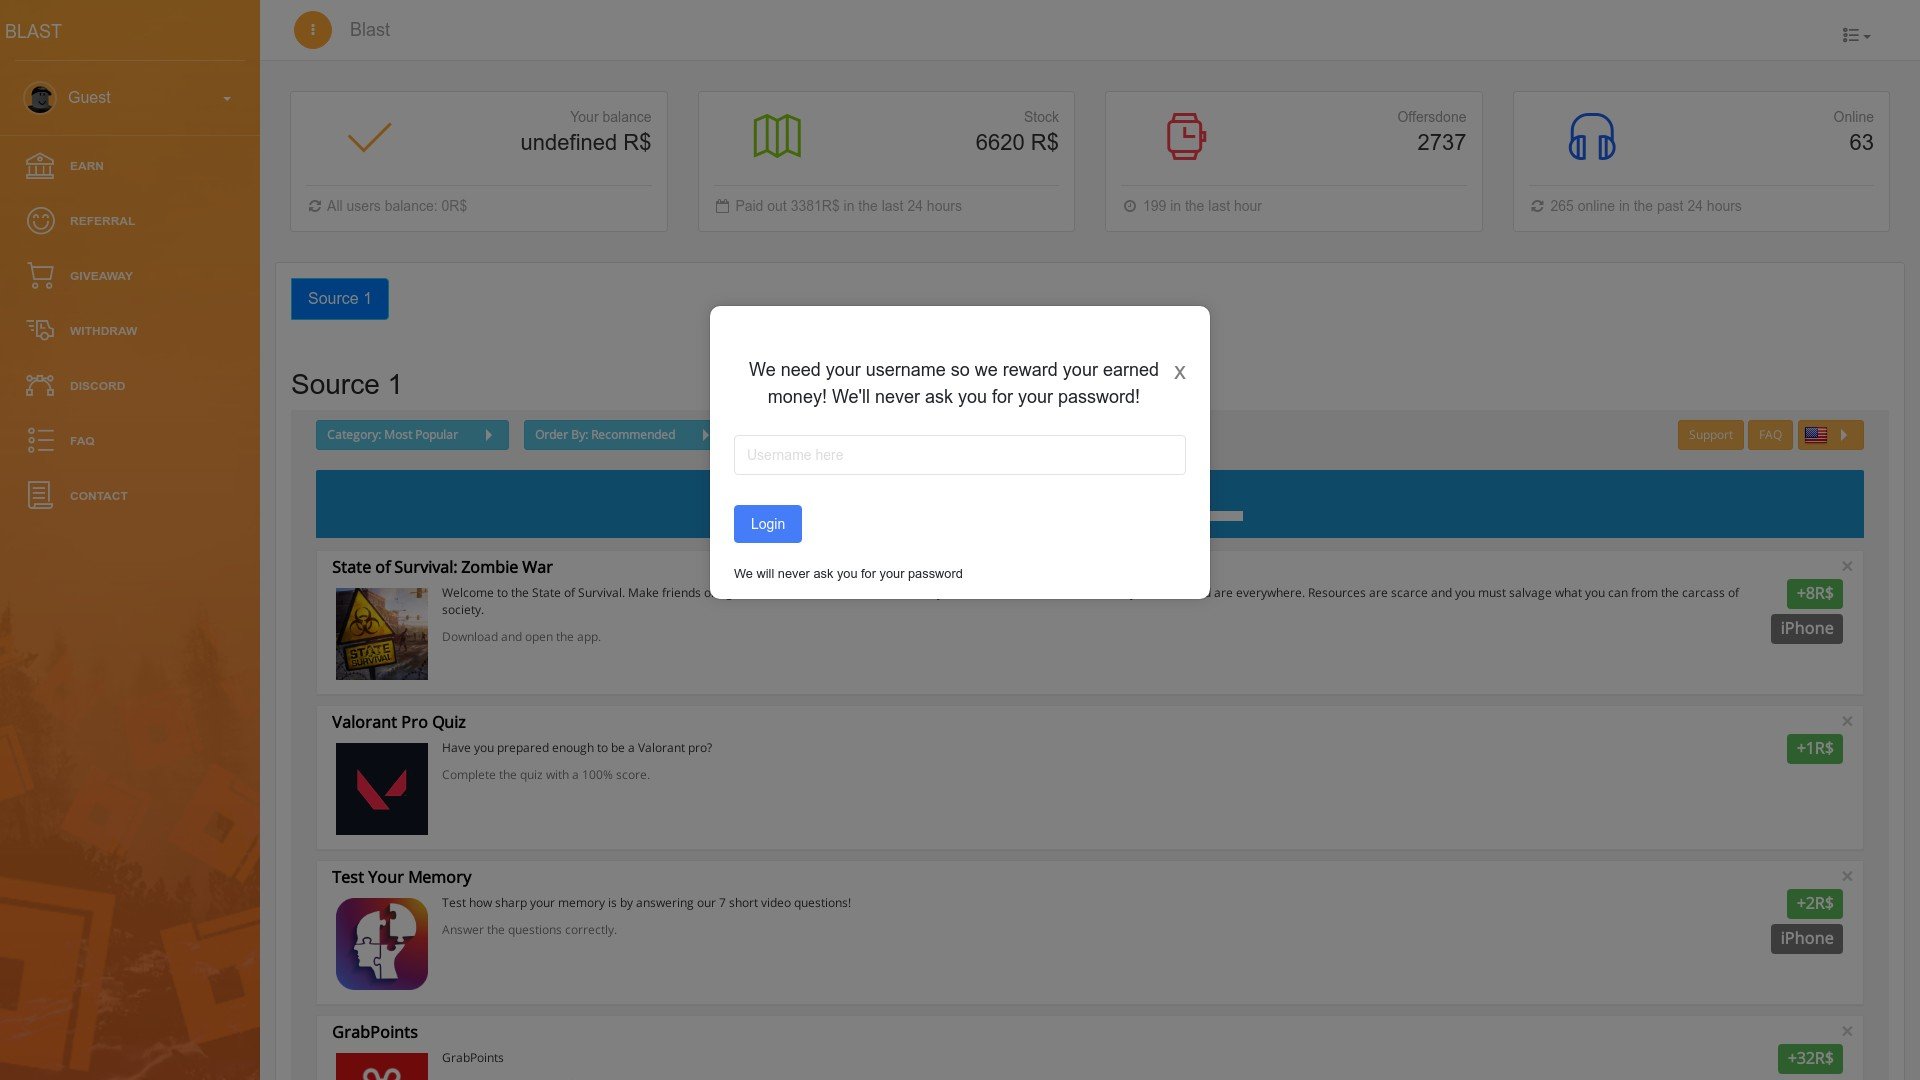Click the Stock map icon on dashboard

coord(777,135)
